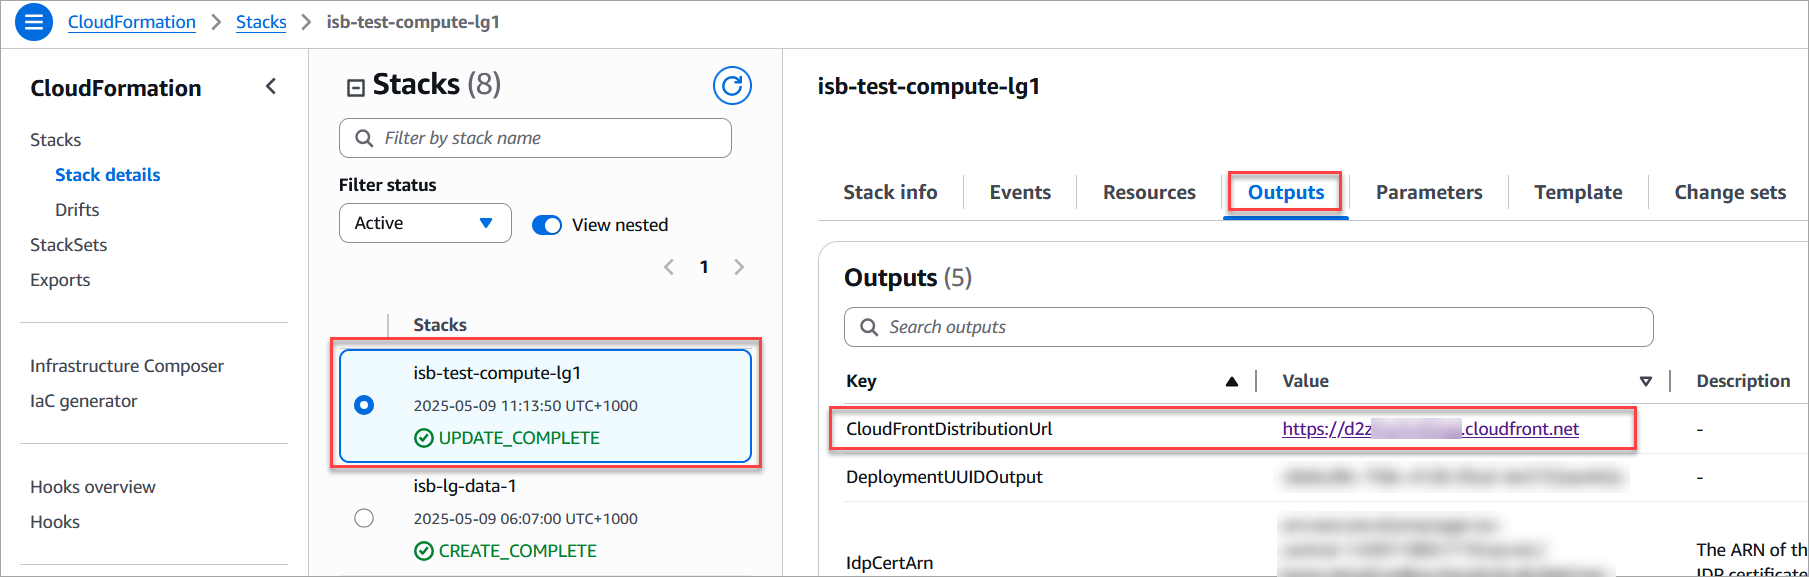Image resolution: width=1809 pixels, height=577 pixels.
Task: Open the Active filter status dropdown
Action: (x=425, y=223)
